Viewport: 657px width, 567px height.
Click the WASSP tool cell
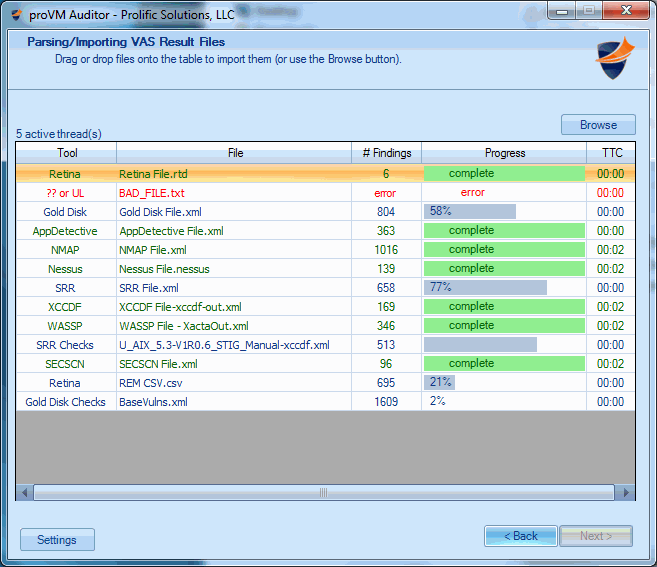click(x=66, y=326)
